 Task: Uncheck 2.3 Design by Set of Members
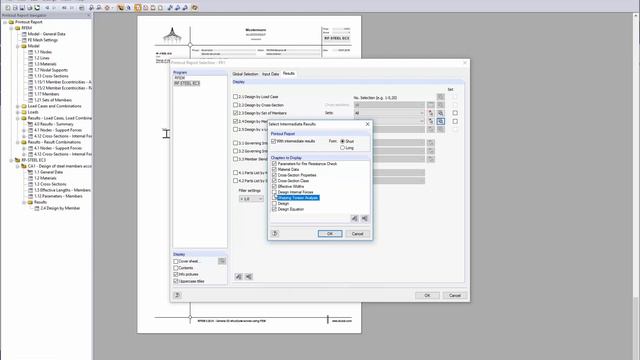235,113
